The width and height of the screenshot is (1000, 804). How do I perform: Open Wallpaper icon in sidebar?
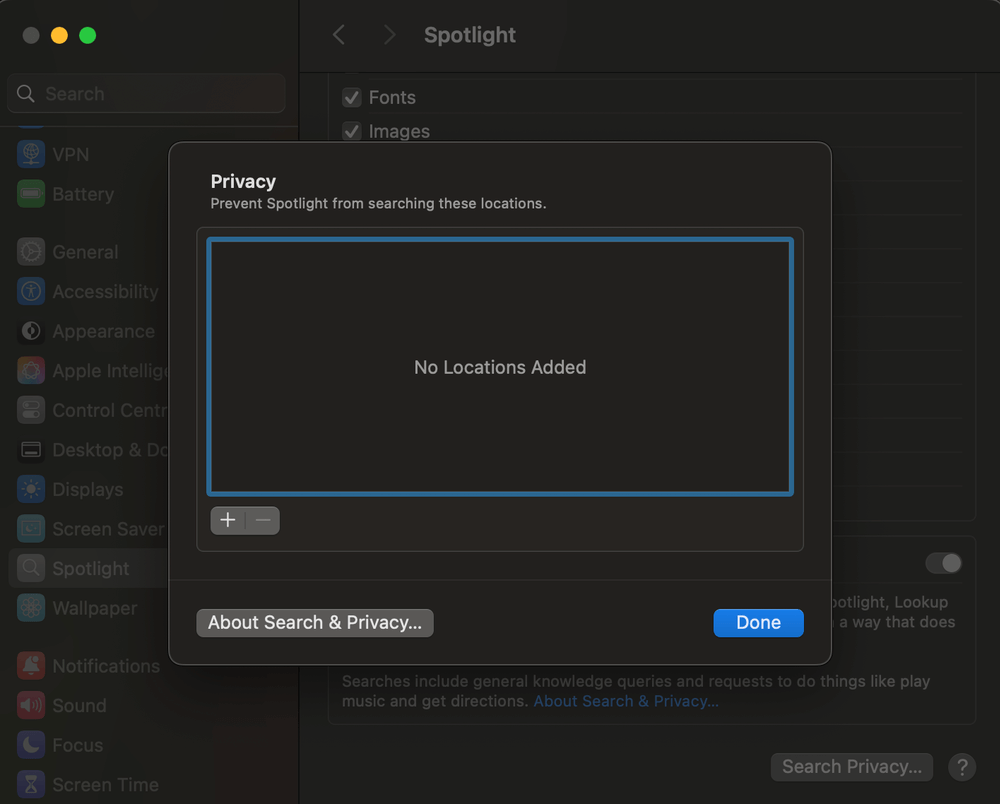(31, 608)
